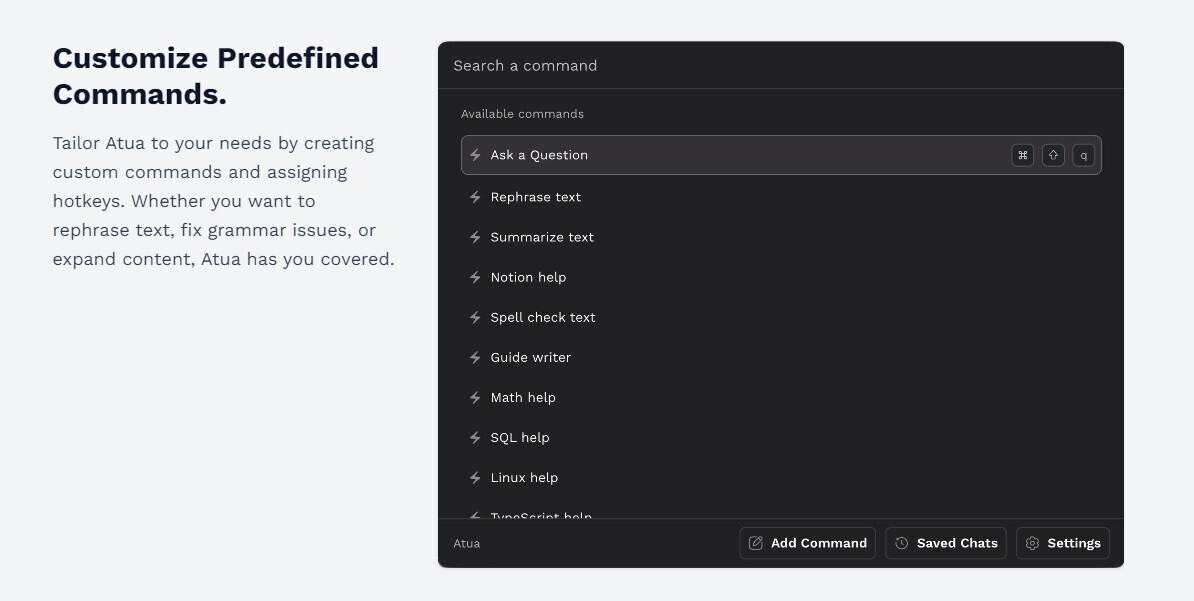Select the Linux help command
Viewport: 1194px width, 601px height.
524,477
